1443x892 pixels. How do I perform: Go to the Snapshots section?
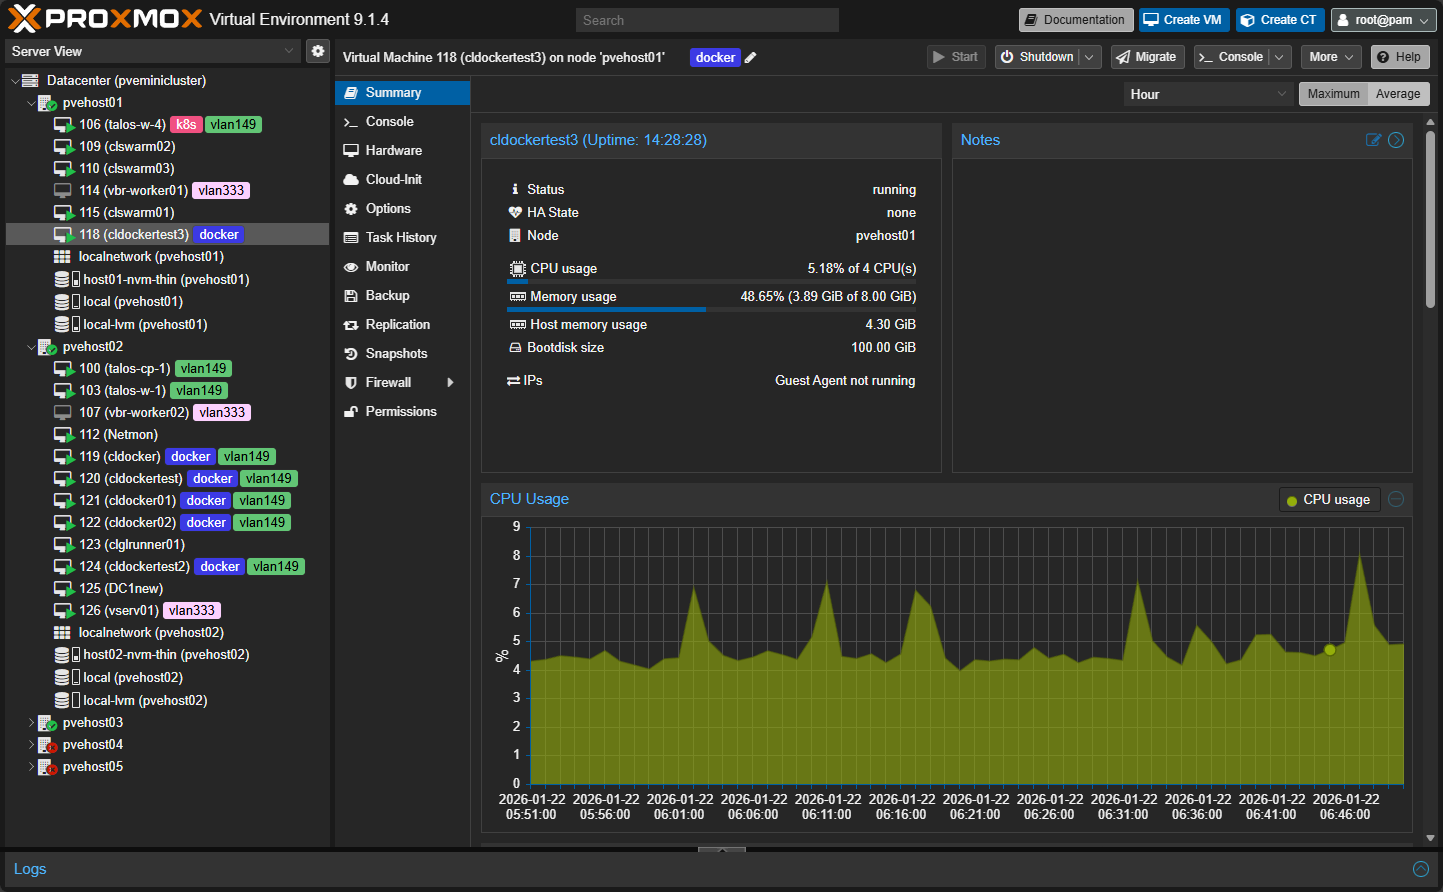pyautogui.click(x=396, y=353)
